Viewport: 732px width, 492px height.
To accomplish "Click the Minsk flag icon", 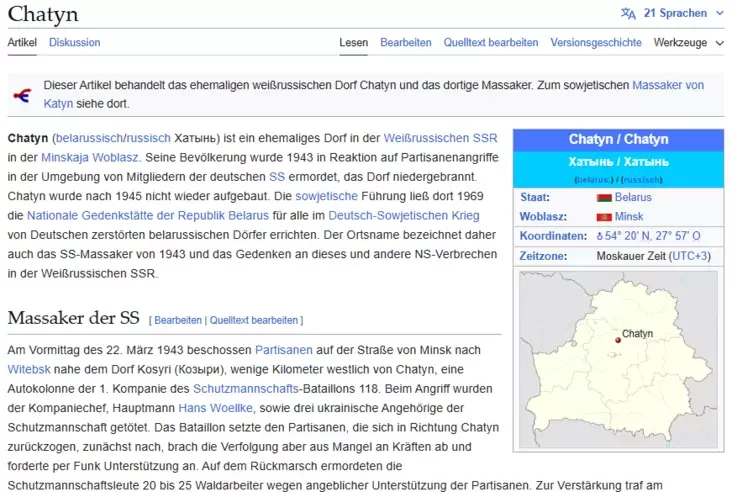I will [603, 217].
